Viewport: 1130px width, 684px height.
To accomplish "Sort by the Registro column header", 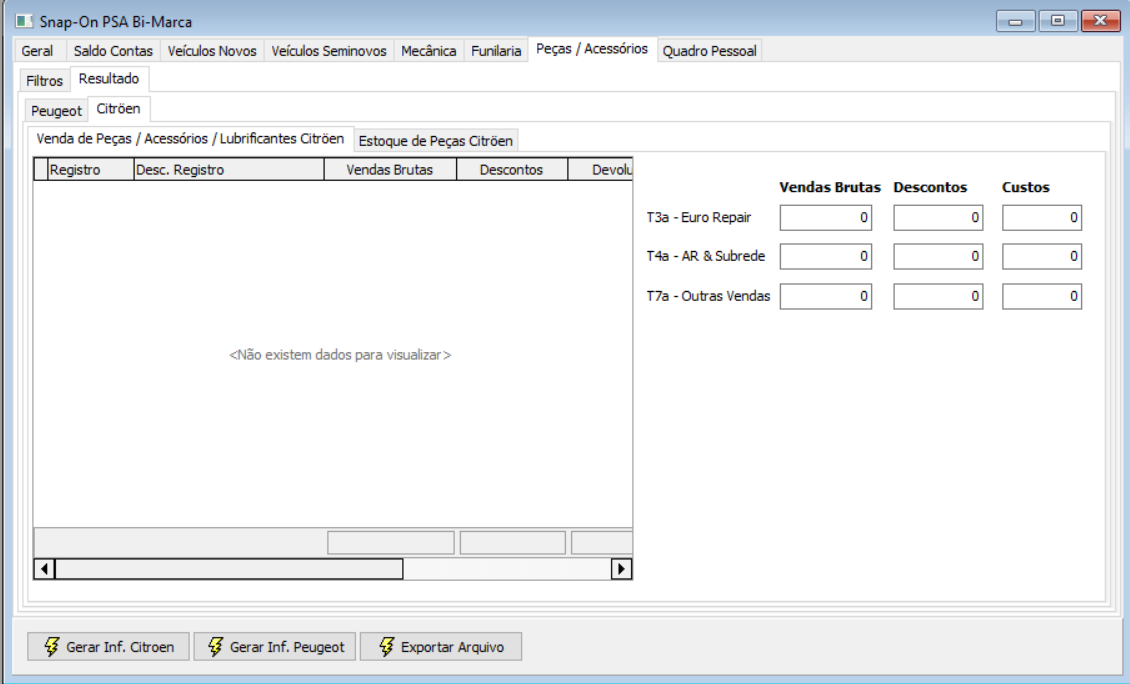I will pos(91,170).
